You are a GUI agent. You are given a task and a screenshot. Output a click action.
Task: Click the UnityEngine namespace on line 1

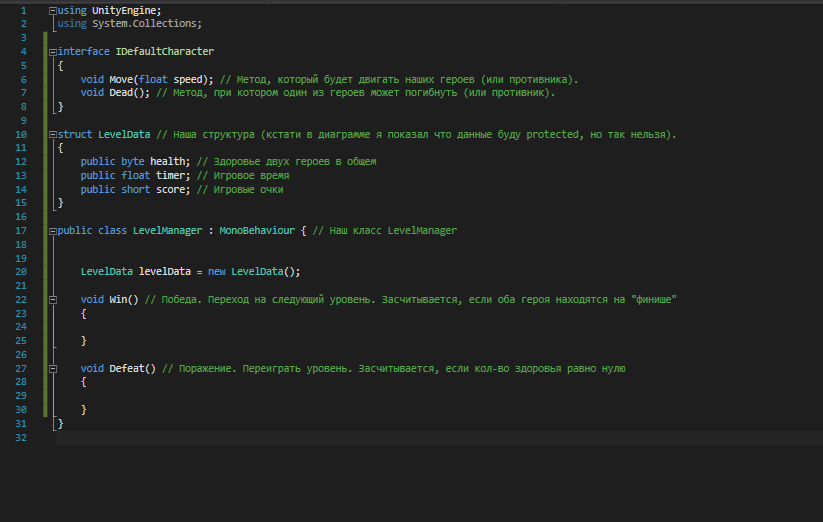126,10
